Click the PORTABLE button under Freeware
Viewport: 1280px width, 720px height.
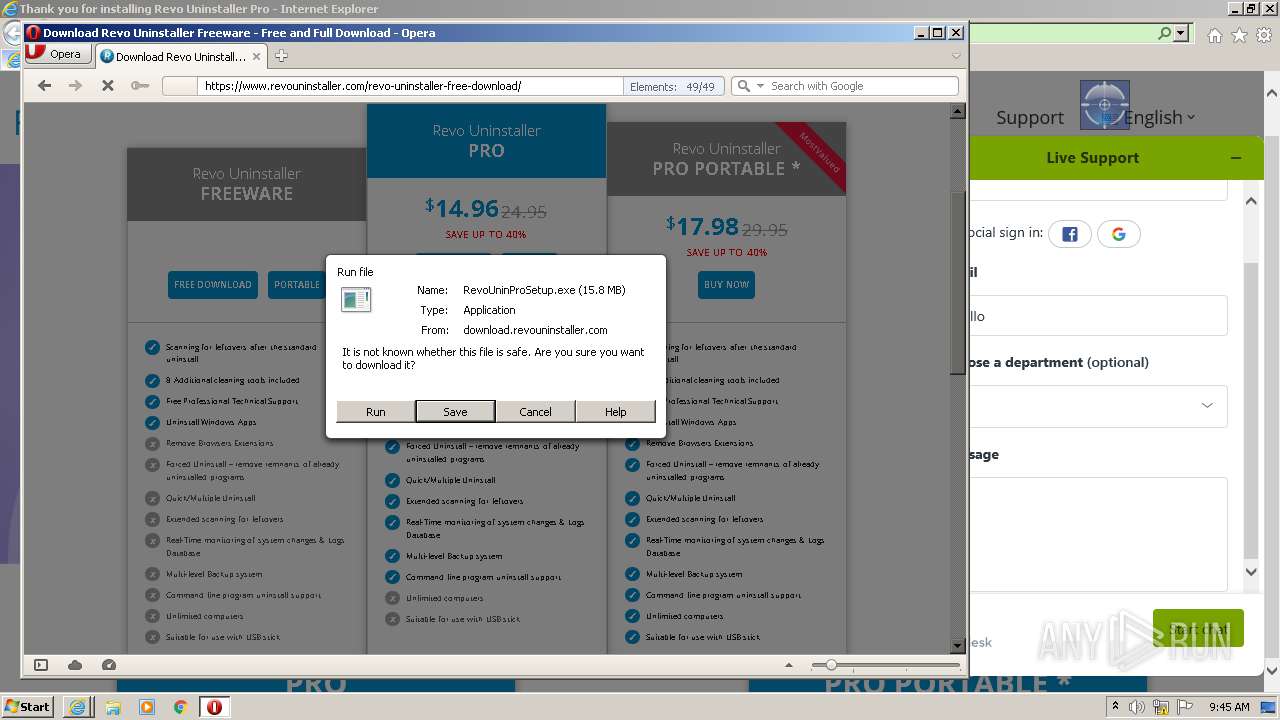297,285
